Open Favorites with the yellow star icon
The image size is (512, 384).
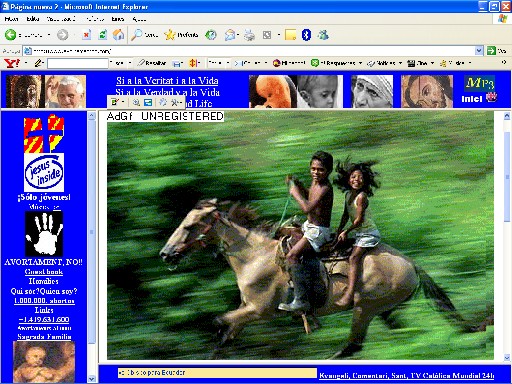click(170, 35)
